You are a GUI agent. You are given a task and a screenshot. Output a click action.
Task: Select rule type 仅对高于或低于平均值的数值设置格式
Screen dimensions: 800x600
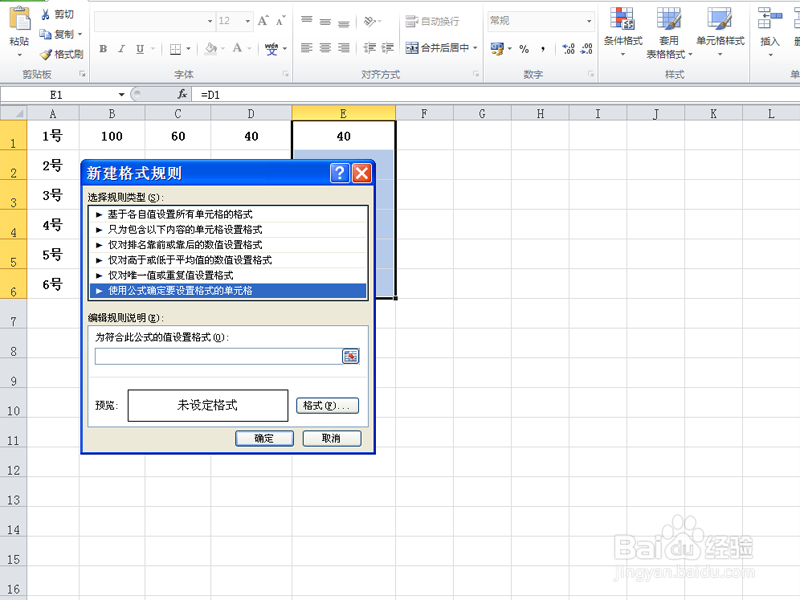point(228,260)
